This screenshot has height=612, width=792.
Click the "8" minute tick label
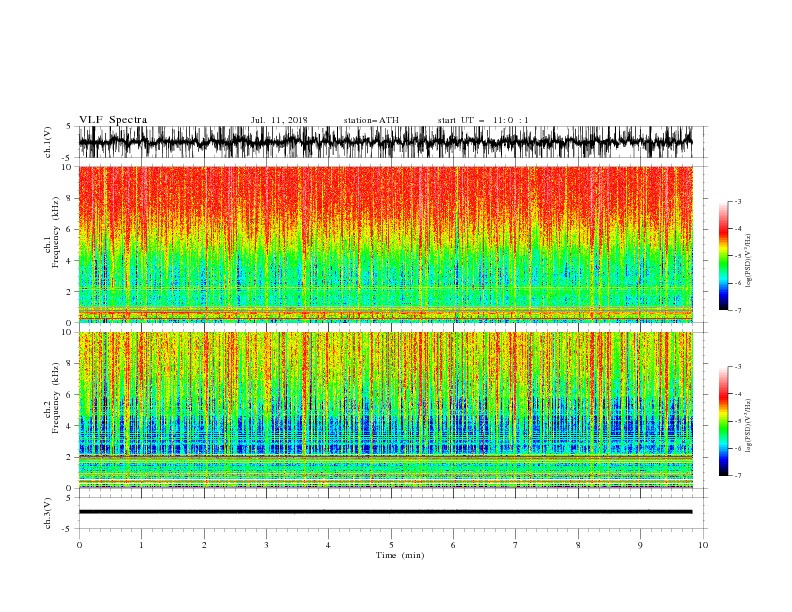578,545
